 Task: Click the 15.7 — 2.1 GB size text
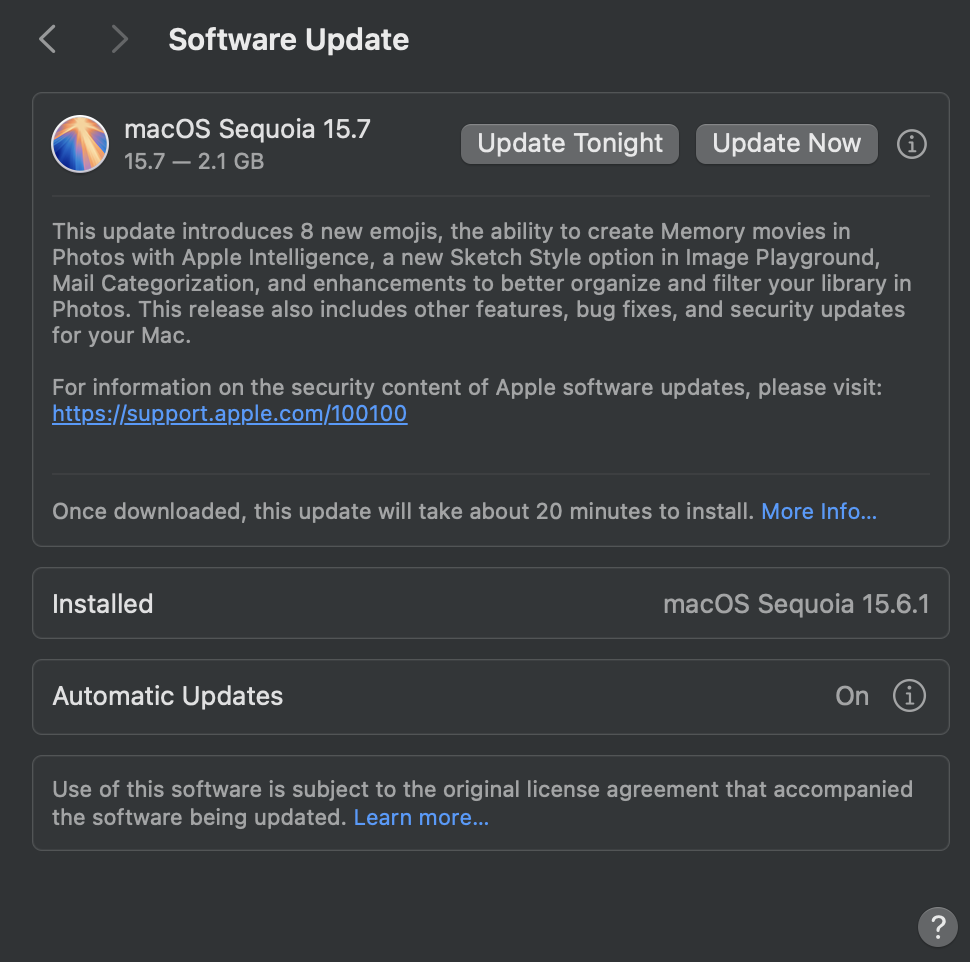(194, 161)
